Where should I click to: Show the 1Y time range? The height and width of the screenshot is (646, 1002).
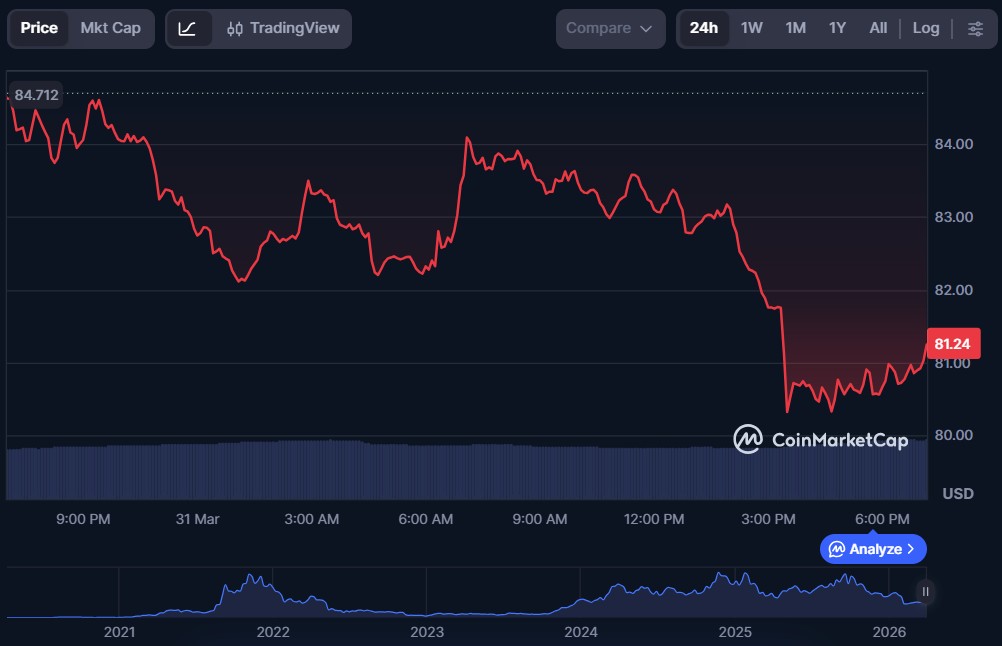pos(837,29)
